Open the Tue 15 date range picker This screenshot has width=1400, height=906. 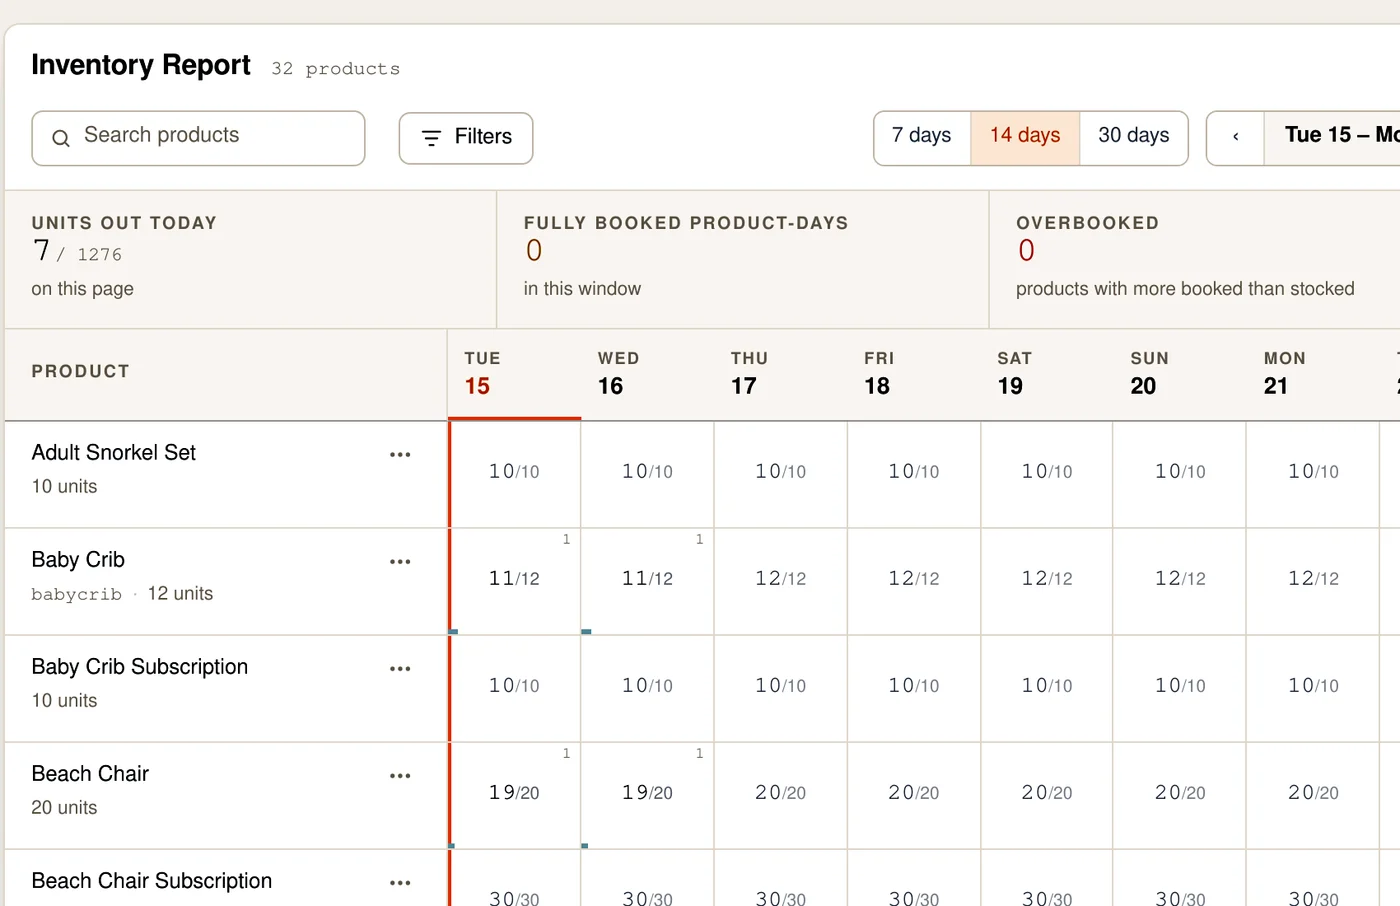[x=1332, y=137]
